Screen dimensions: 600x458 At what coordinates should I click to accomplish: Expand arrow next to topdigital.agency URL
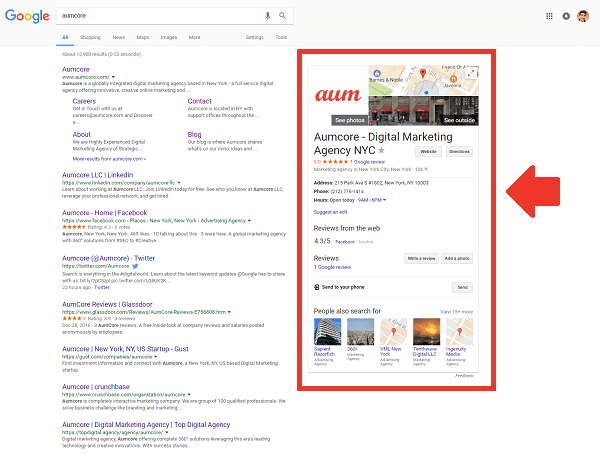167,432
